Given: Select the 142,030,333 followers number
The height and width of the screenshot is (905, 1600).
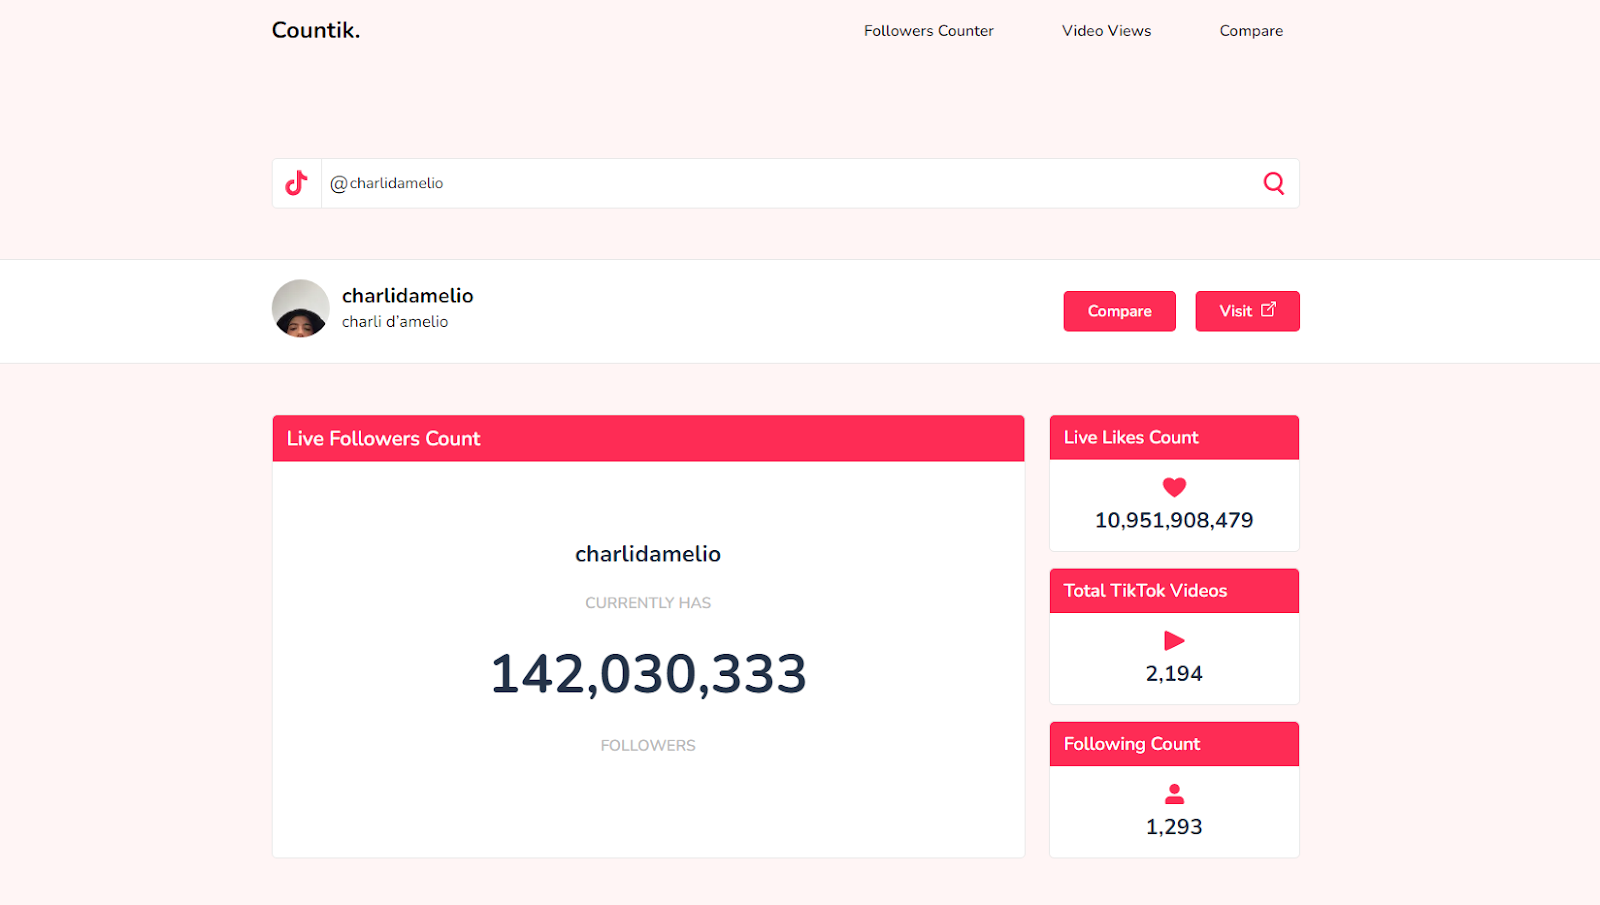Looking at the screenshot, I should (x=648, y=674).
